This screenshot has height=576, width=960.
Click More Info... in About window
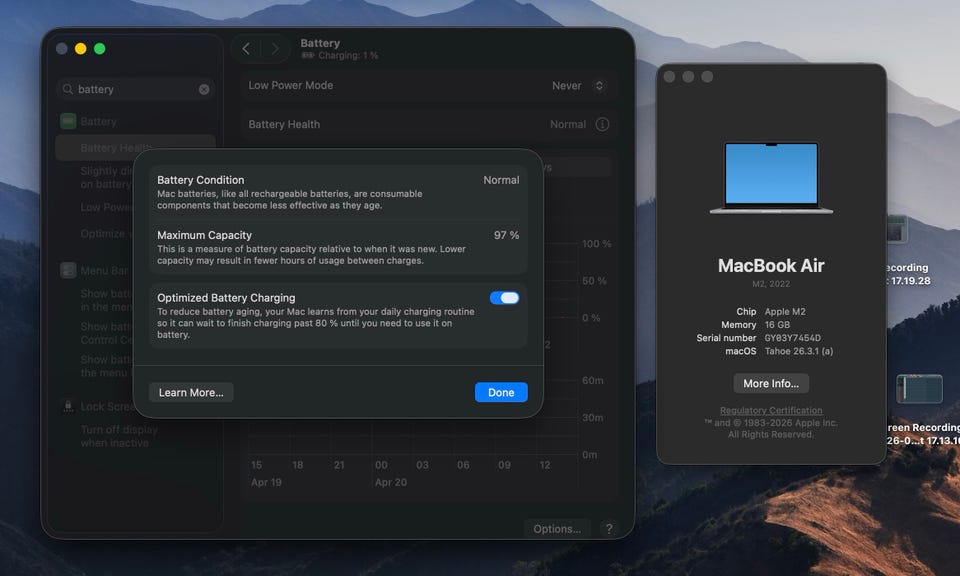click(770, 383)
